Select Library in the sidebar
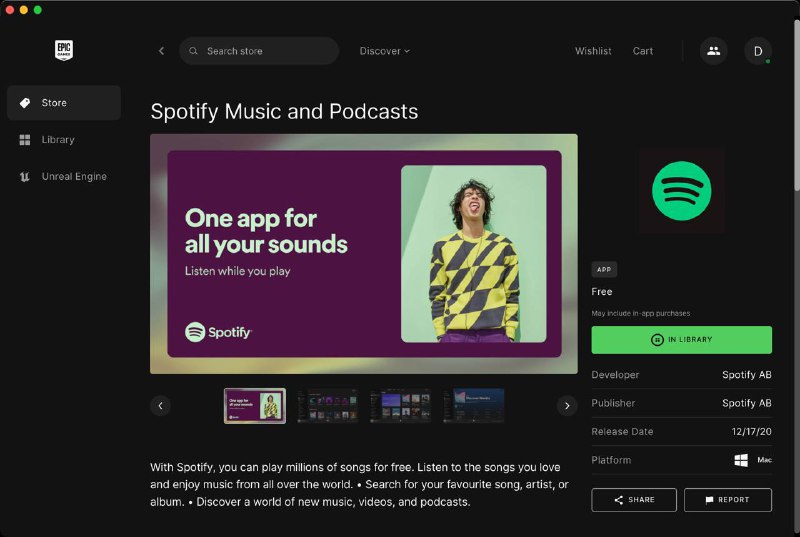 click(64, 140)
